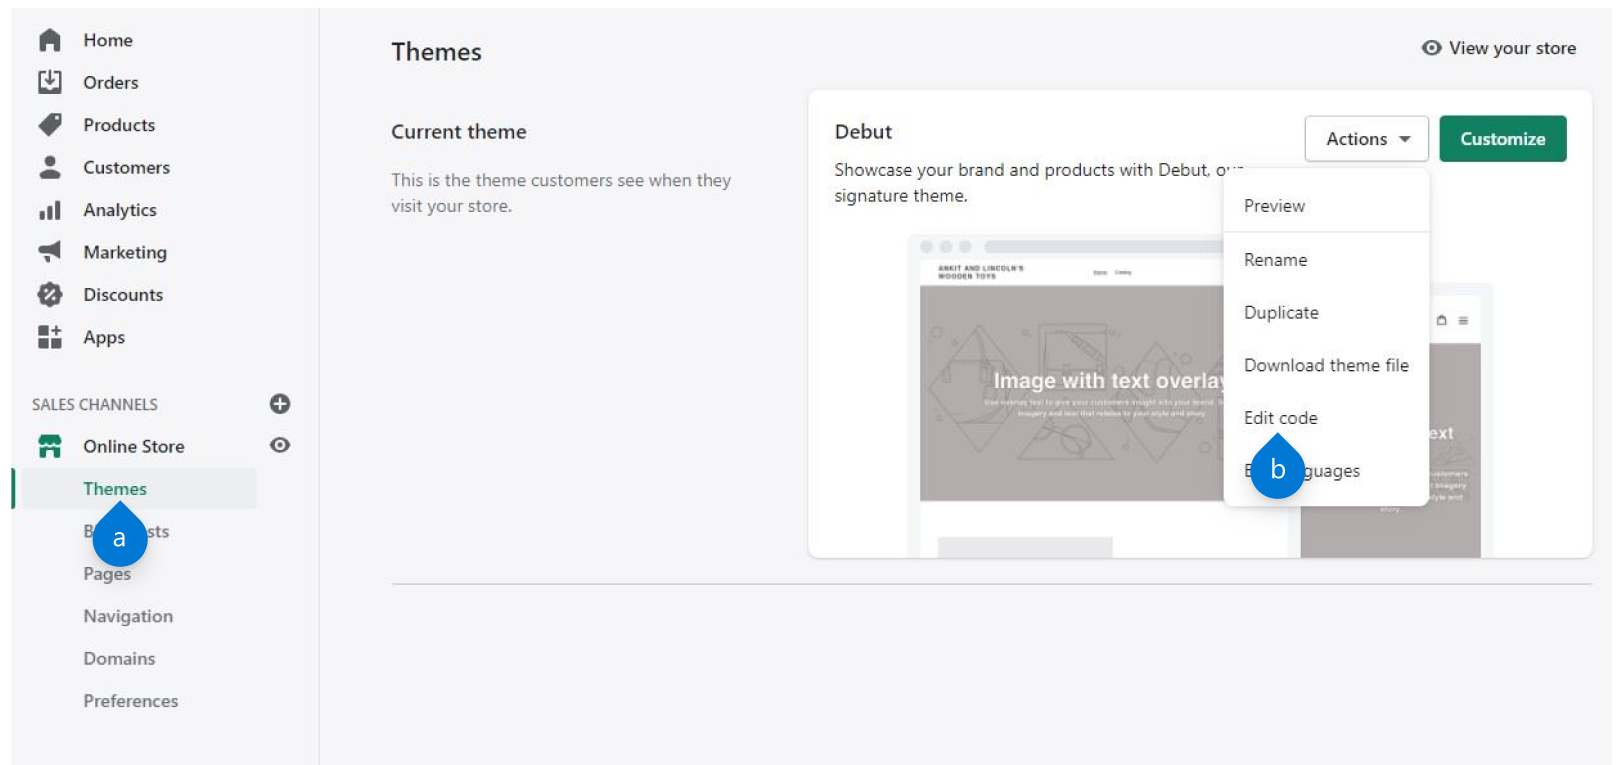Open Discounts in sidebar
Viewport: 1619px width, 765px height.
coord(123,294)
